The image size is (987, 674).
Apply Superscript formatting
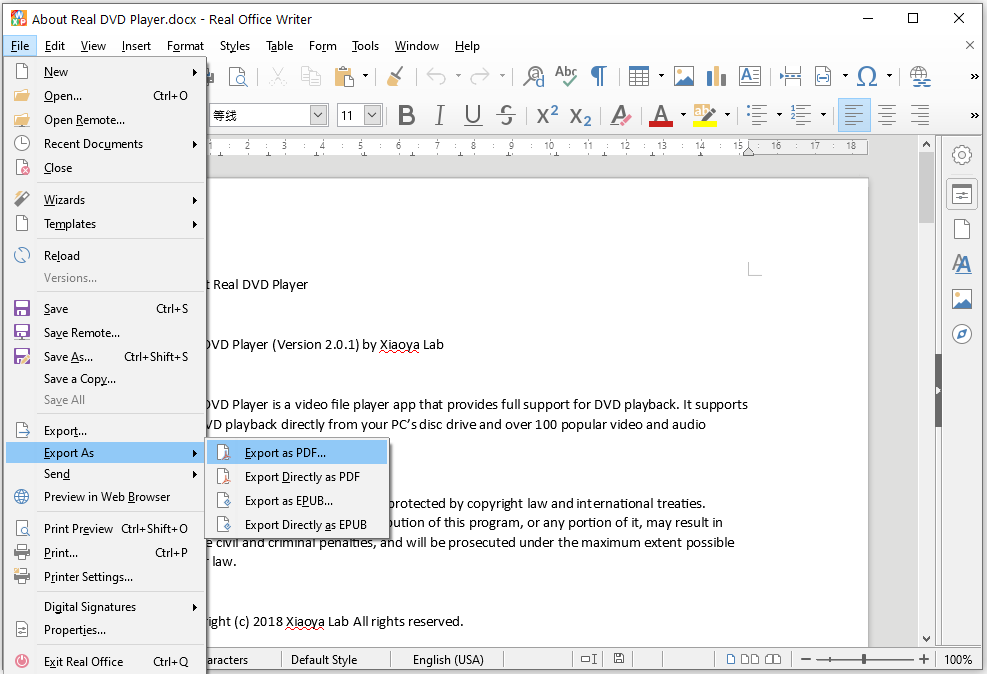[547, 115]
